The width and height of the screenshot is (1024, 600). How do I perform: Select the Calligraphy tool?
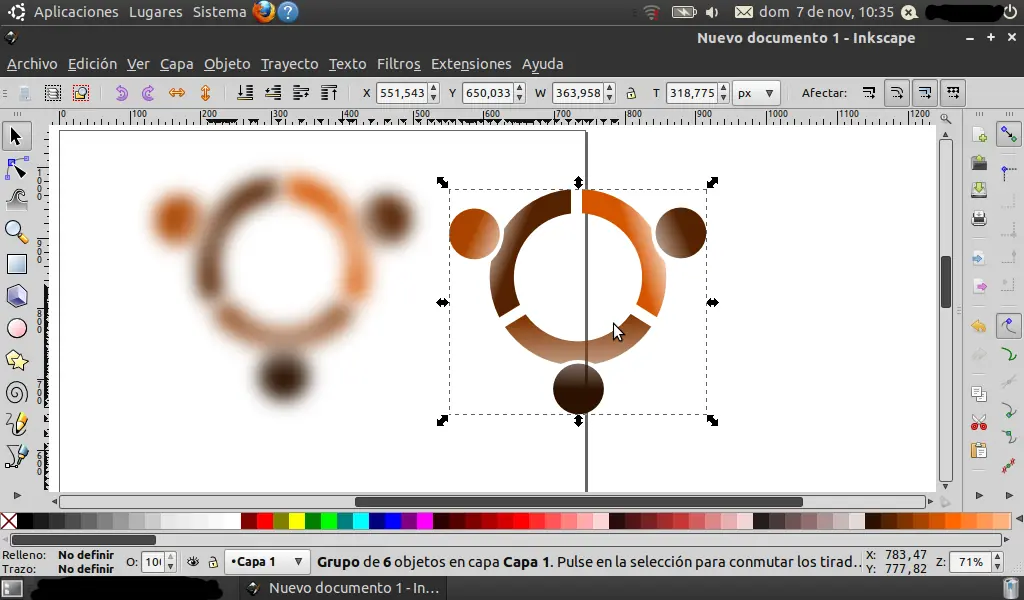coord(16,424)
